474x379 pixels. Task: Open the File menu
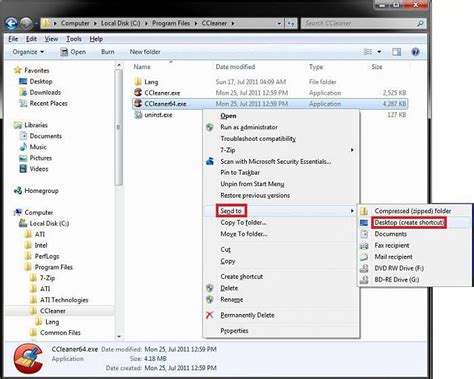[13, 39]
